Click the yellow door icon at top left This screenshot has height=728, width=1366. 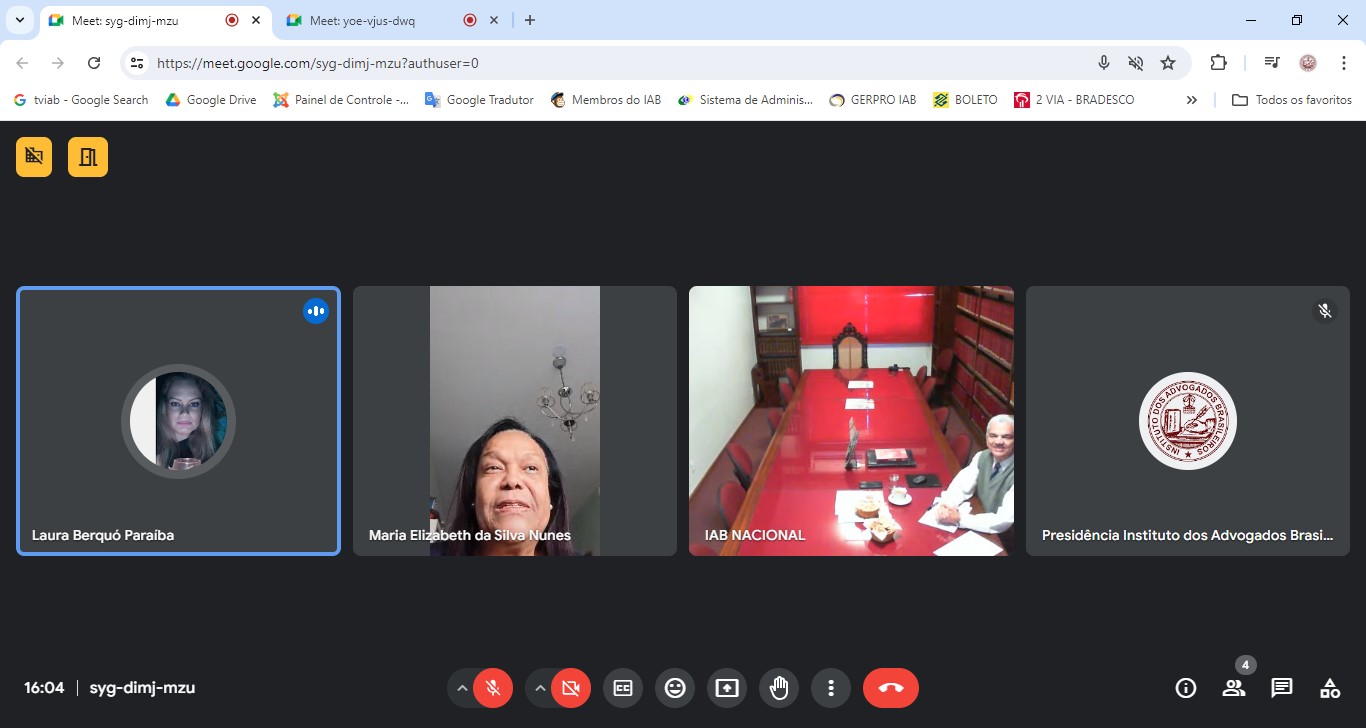(x=88, y=157)
